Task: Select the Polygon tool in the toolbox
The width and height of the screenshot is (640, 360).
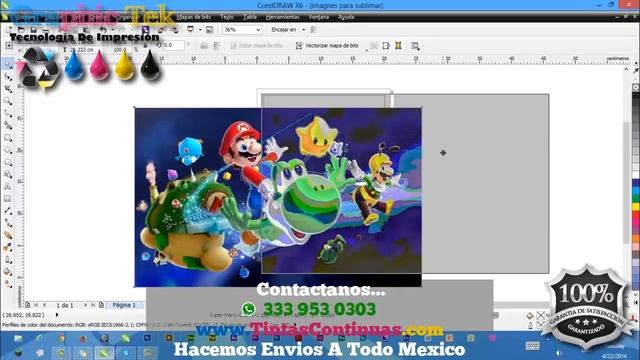Action: (8, 162)
